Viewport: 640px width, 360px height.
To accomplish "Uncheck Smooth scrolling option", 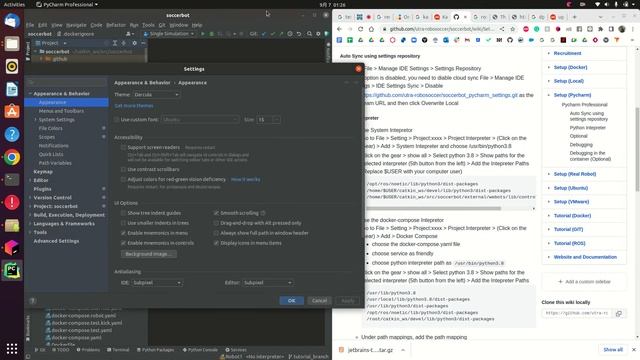I will click(x=216, y=213).
